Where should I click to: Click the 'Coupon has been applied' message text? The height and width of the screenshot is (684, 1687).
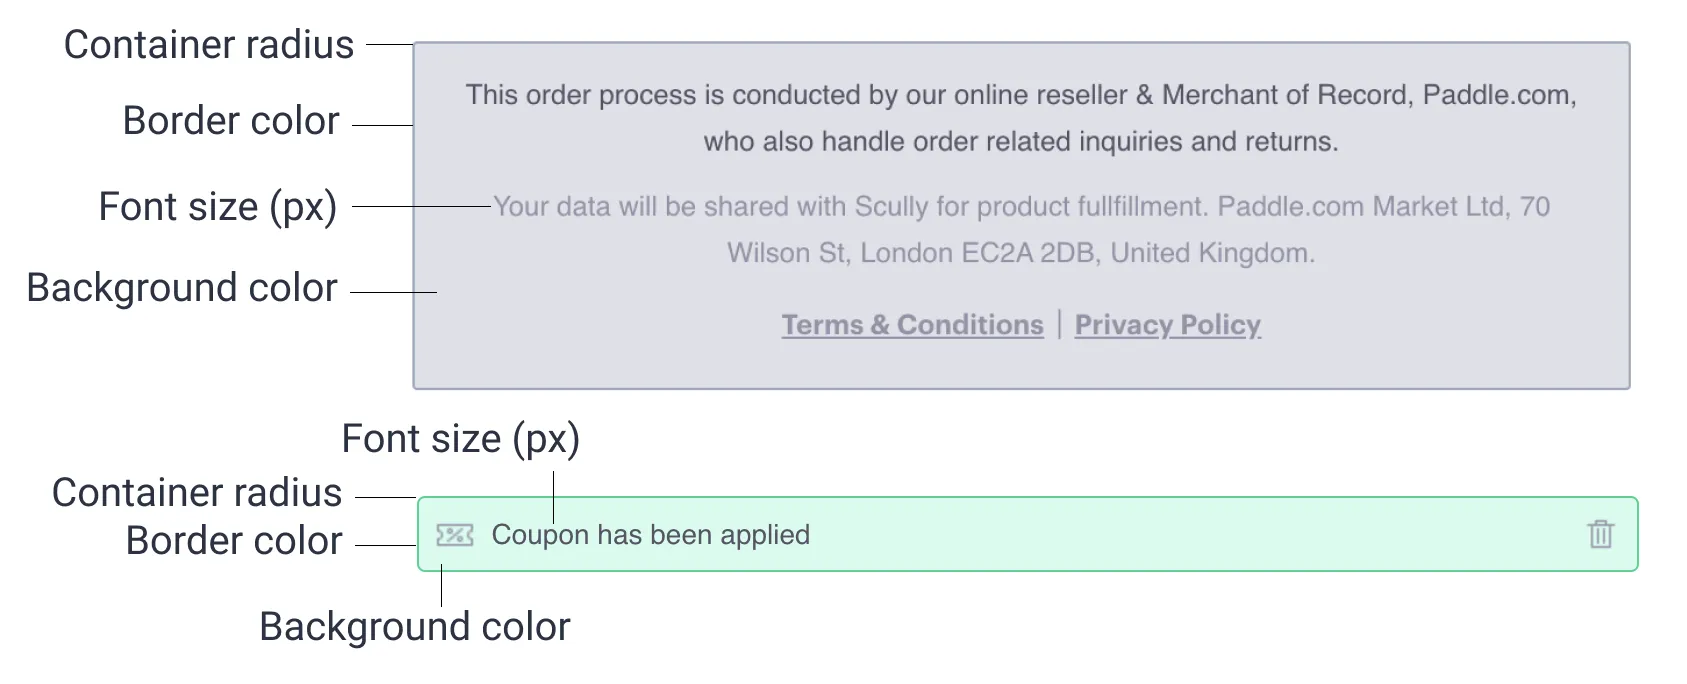(650, 535)
